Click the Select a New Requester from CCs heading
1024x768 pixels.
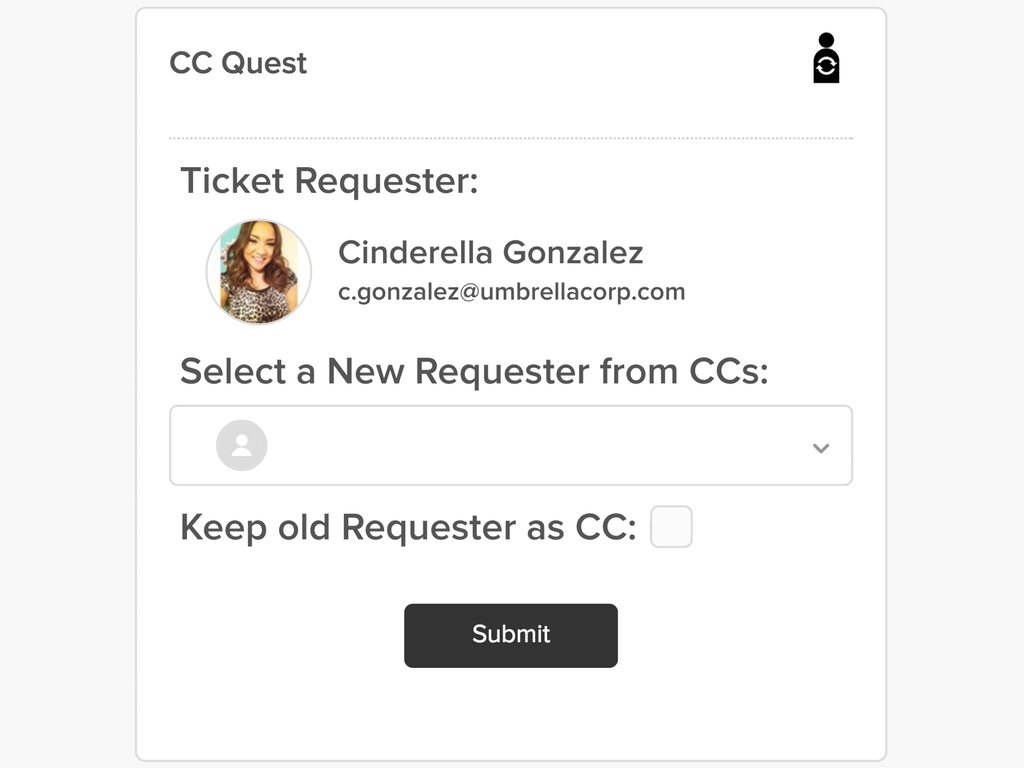click(474, 372)
